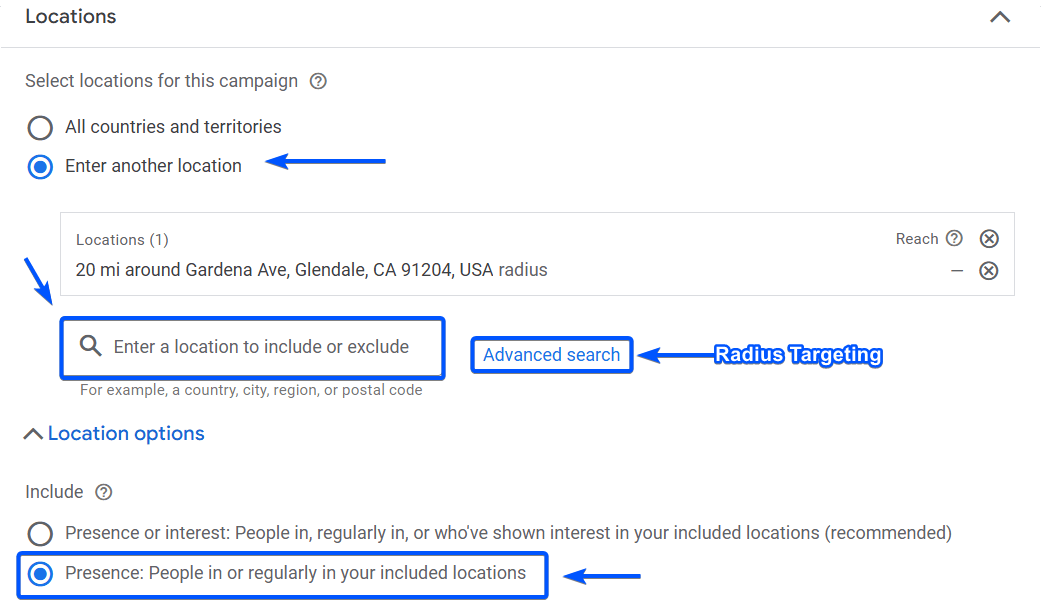Screen dimensions: 1041x606
Task: Open the Reach help tooltip icon
Action: tap(956, 239)
